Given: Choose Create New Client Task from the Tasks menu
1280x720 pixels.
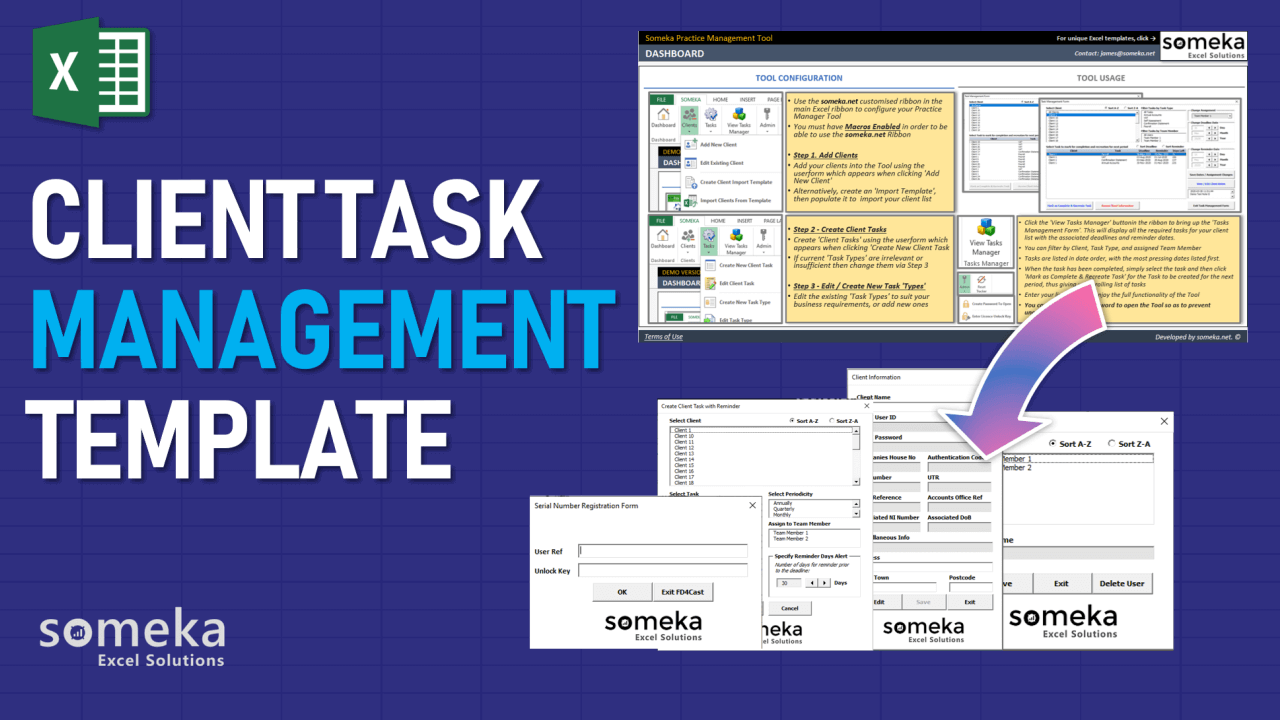Looking at the screenshot, I should pyautogui.click(x=739, y=265).
